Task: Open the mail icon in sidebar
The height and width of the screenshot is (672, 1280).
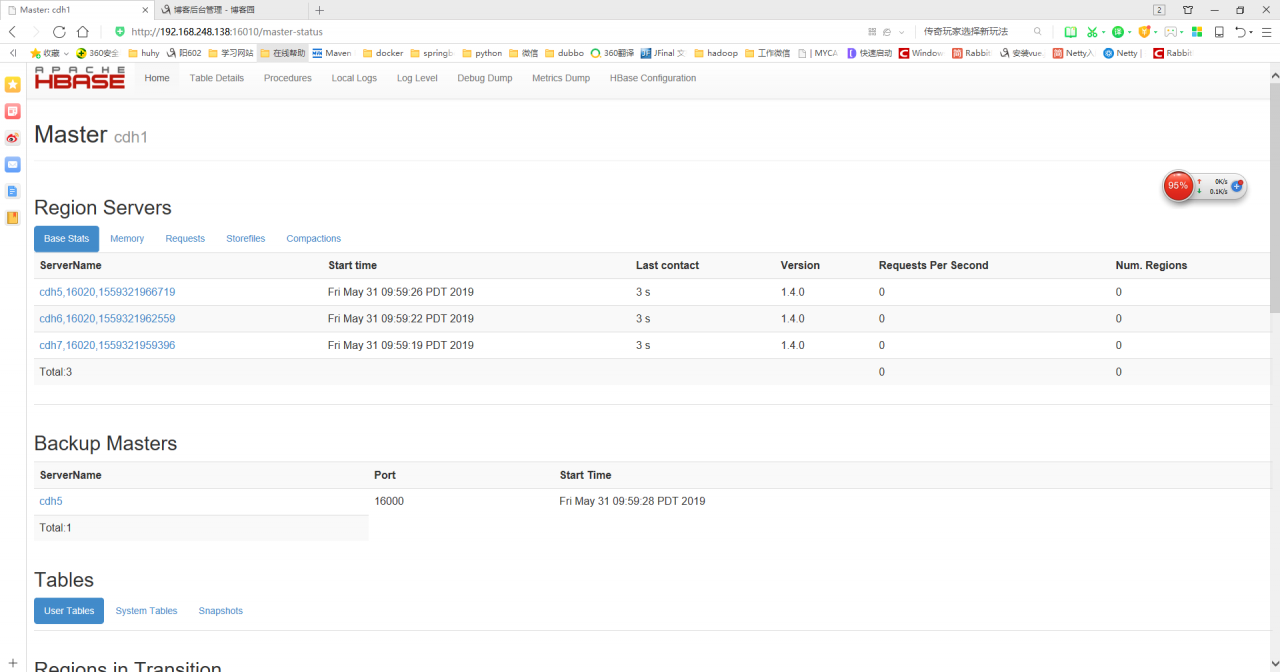Action: (x=13, y=164)
